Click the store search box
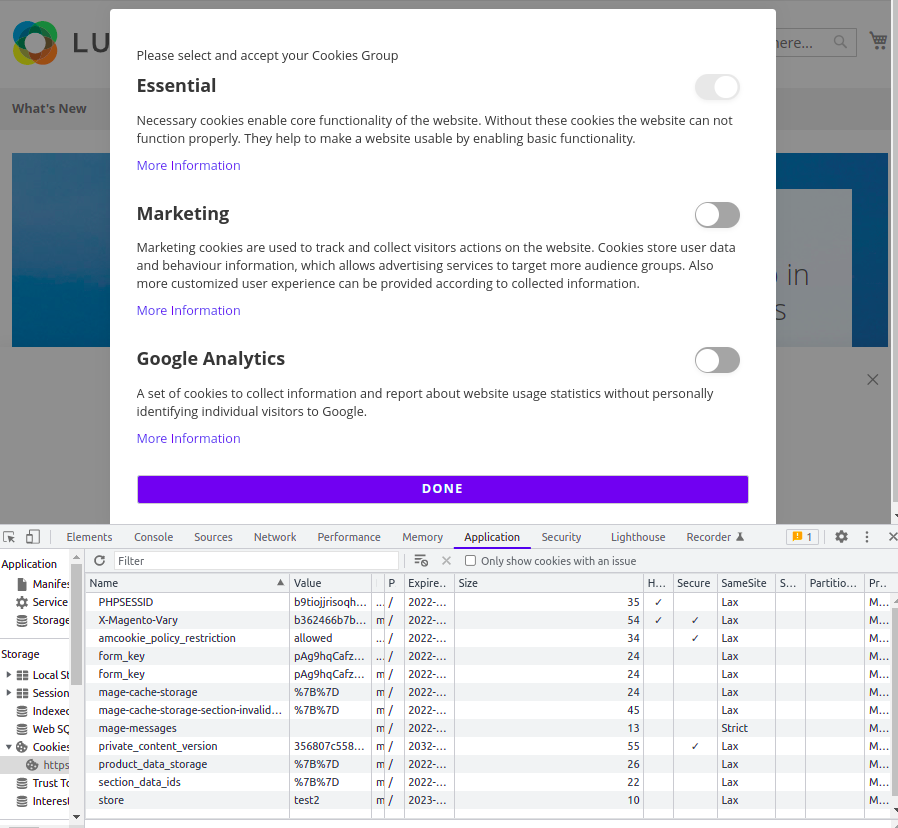Screen dimensions: 898x828 tap(816, 42)
